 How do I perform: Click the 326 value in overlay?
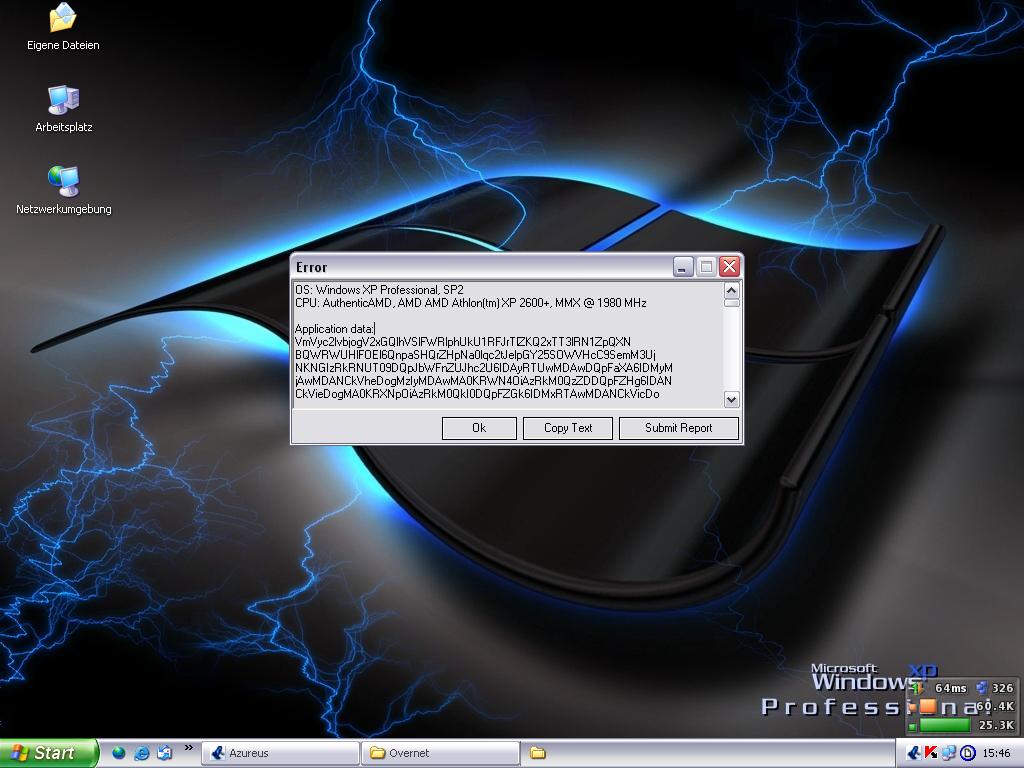(x=1002, y=688)
